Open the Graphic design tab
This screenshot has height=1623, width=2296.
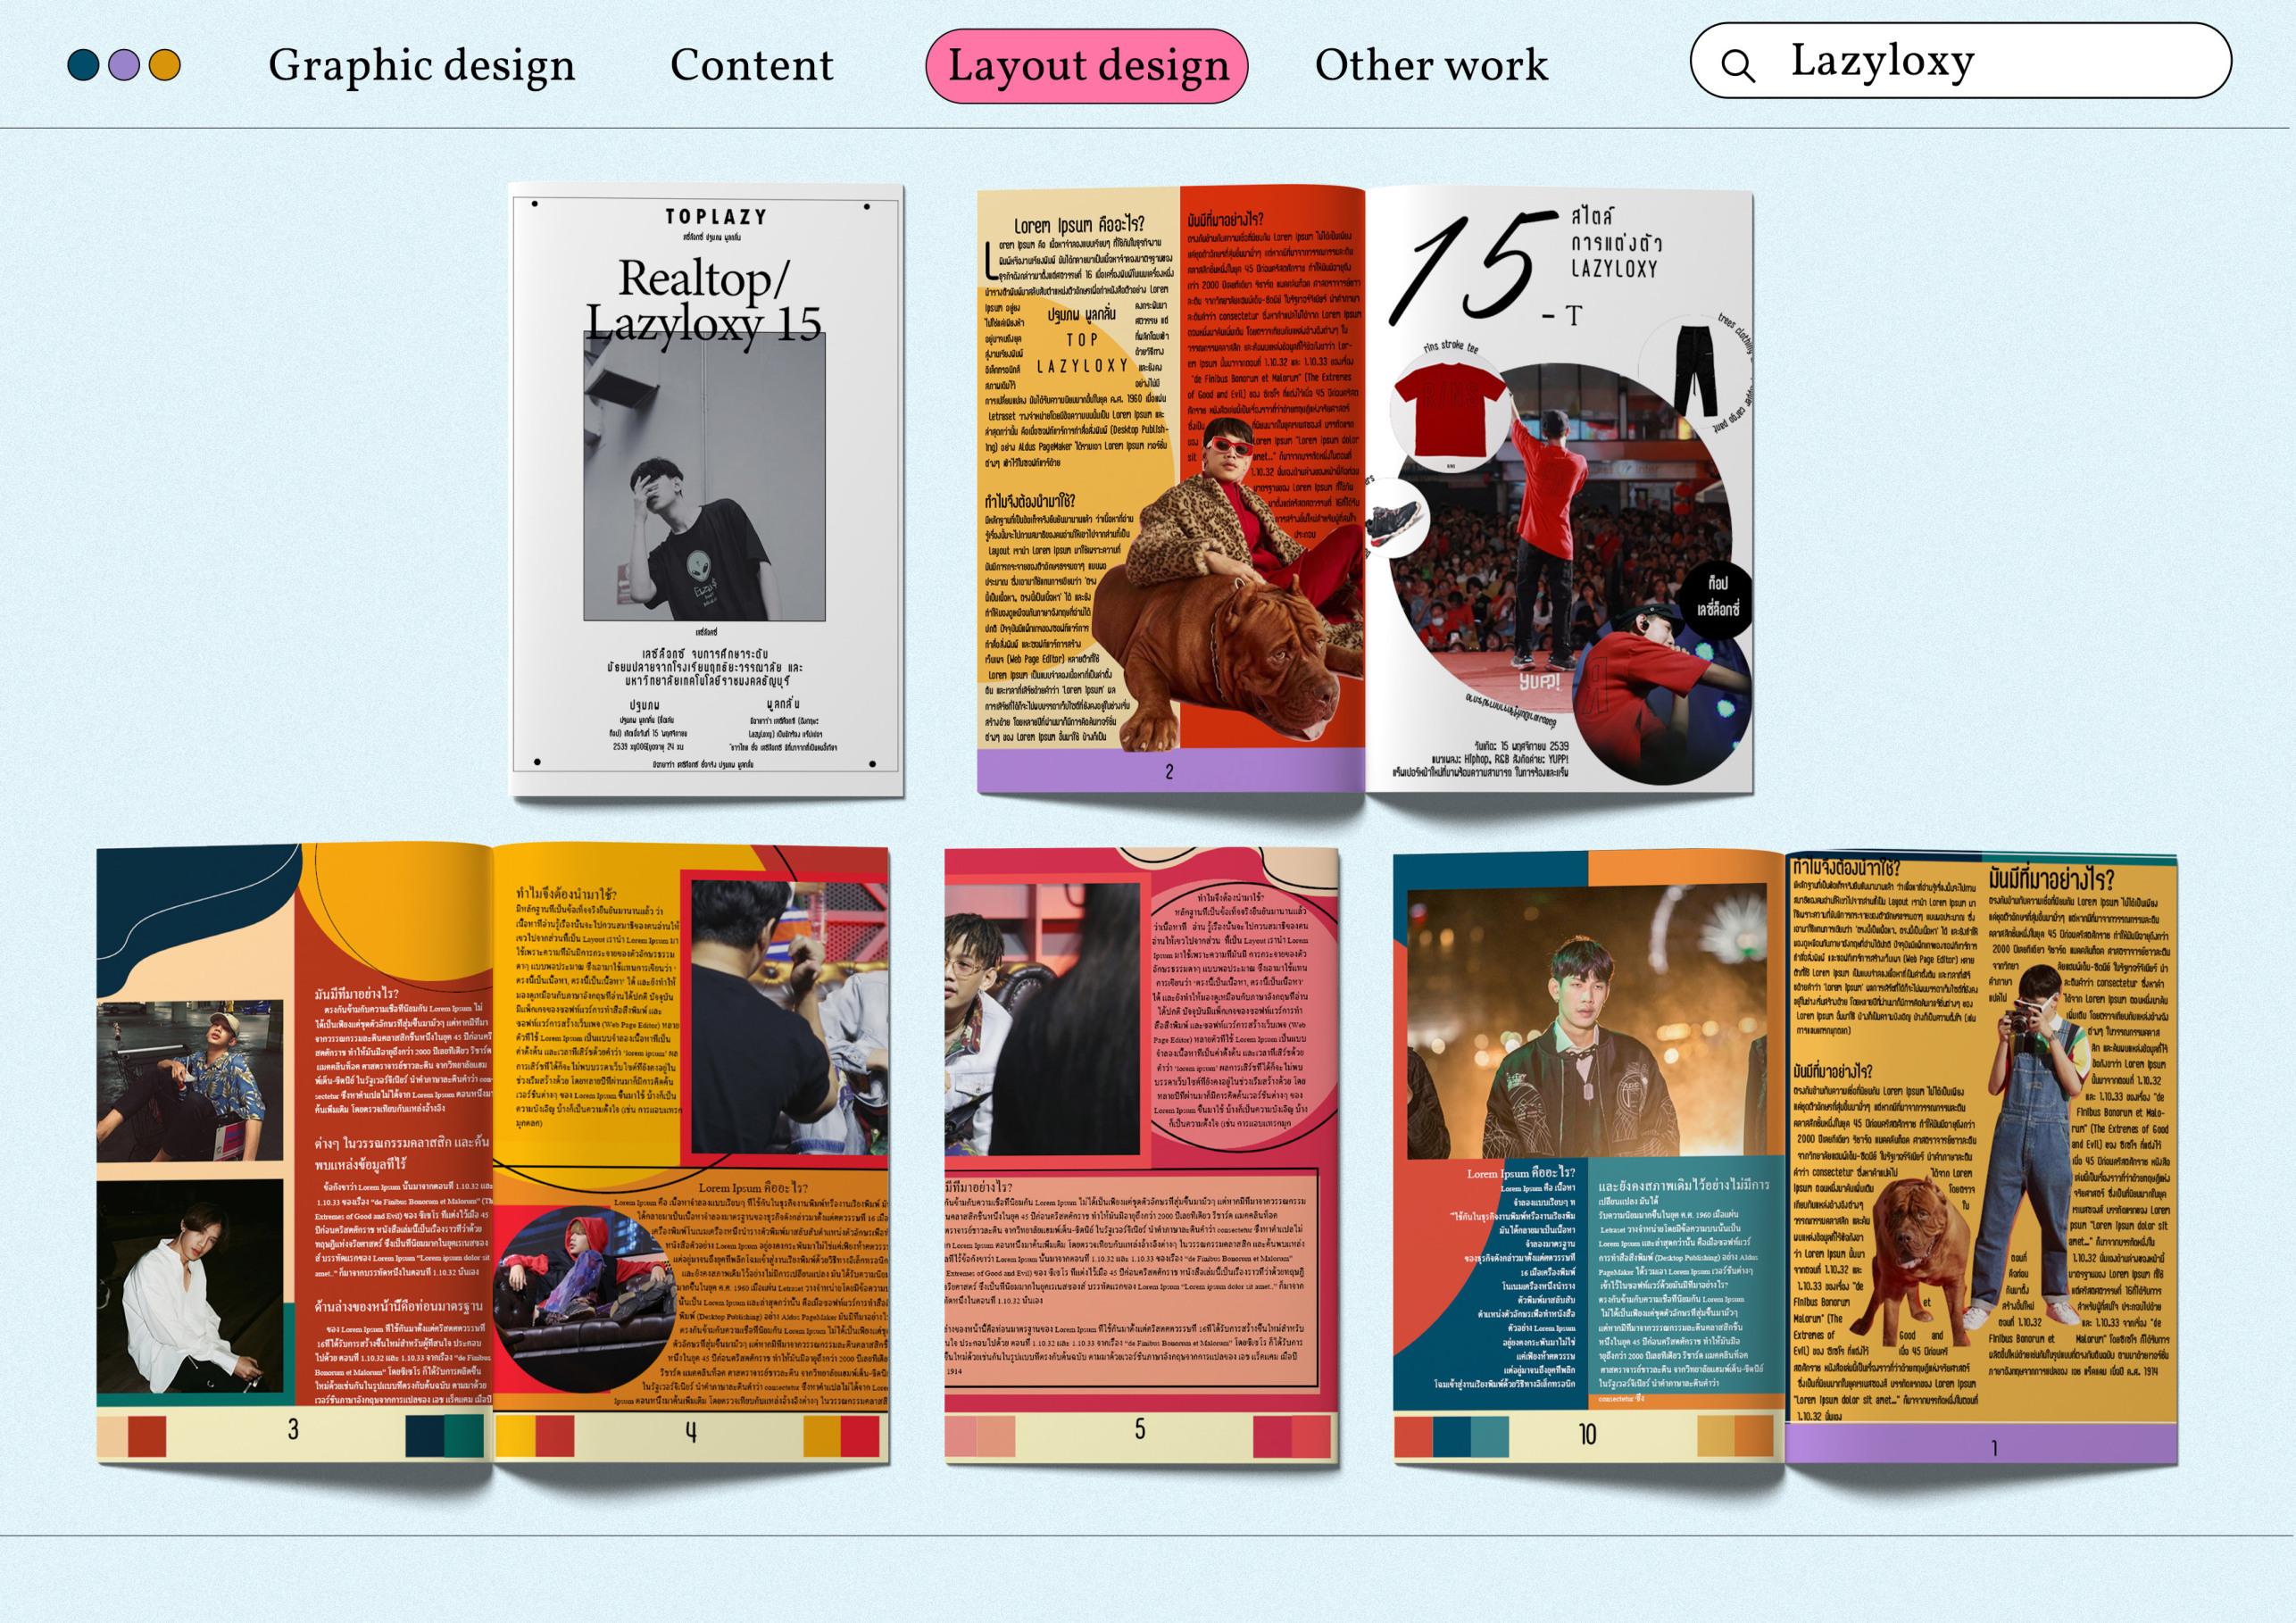(x=421, y=65)
